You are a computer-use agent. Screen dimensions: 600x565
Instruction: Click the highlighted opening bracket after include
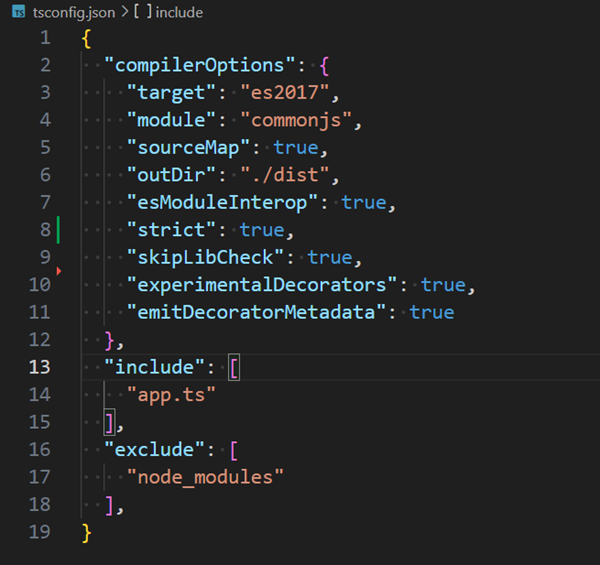234,368
